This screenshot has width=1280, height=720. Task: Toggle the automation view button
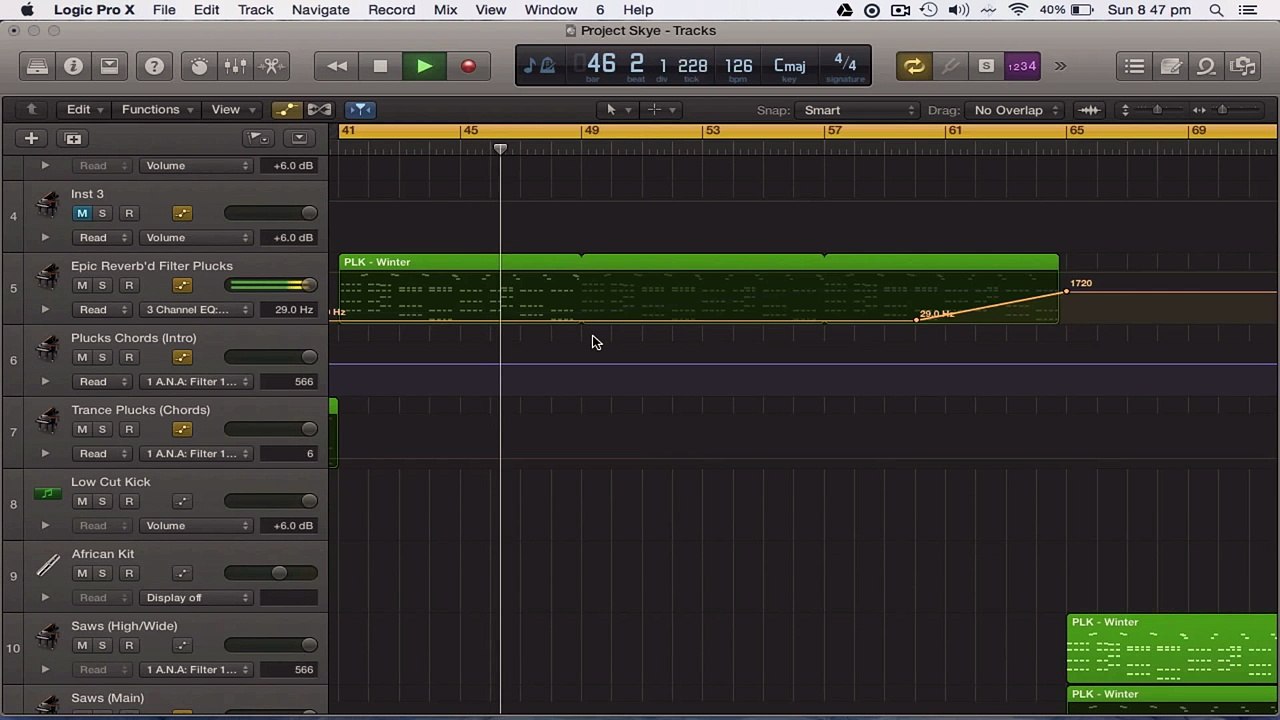(287, 110)
